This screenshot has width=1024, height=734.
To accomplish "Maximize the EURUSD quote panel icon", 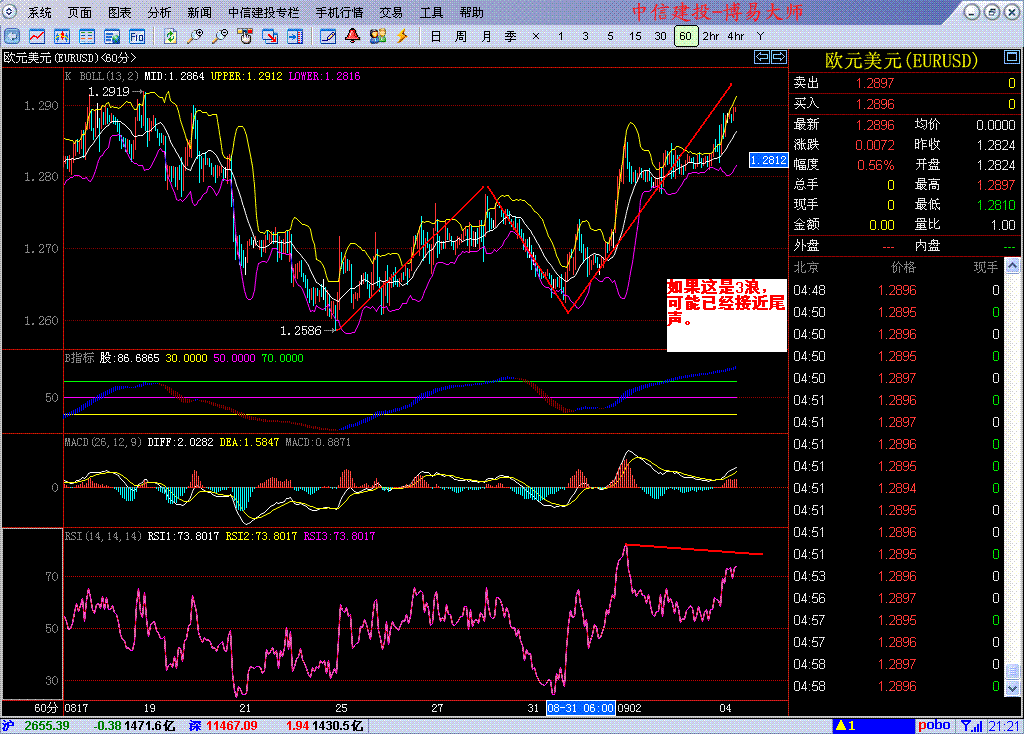I will tap(1012, 57).
